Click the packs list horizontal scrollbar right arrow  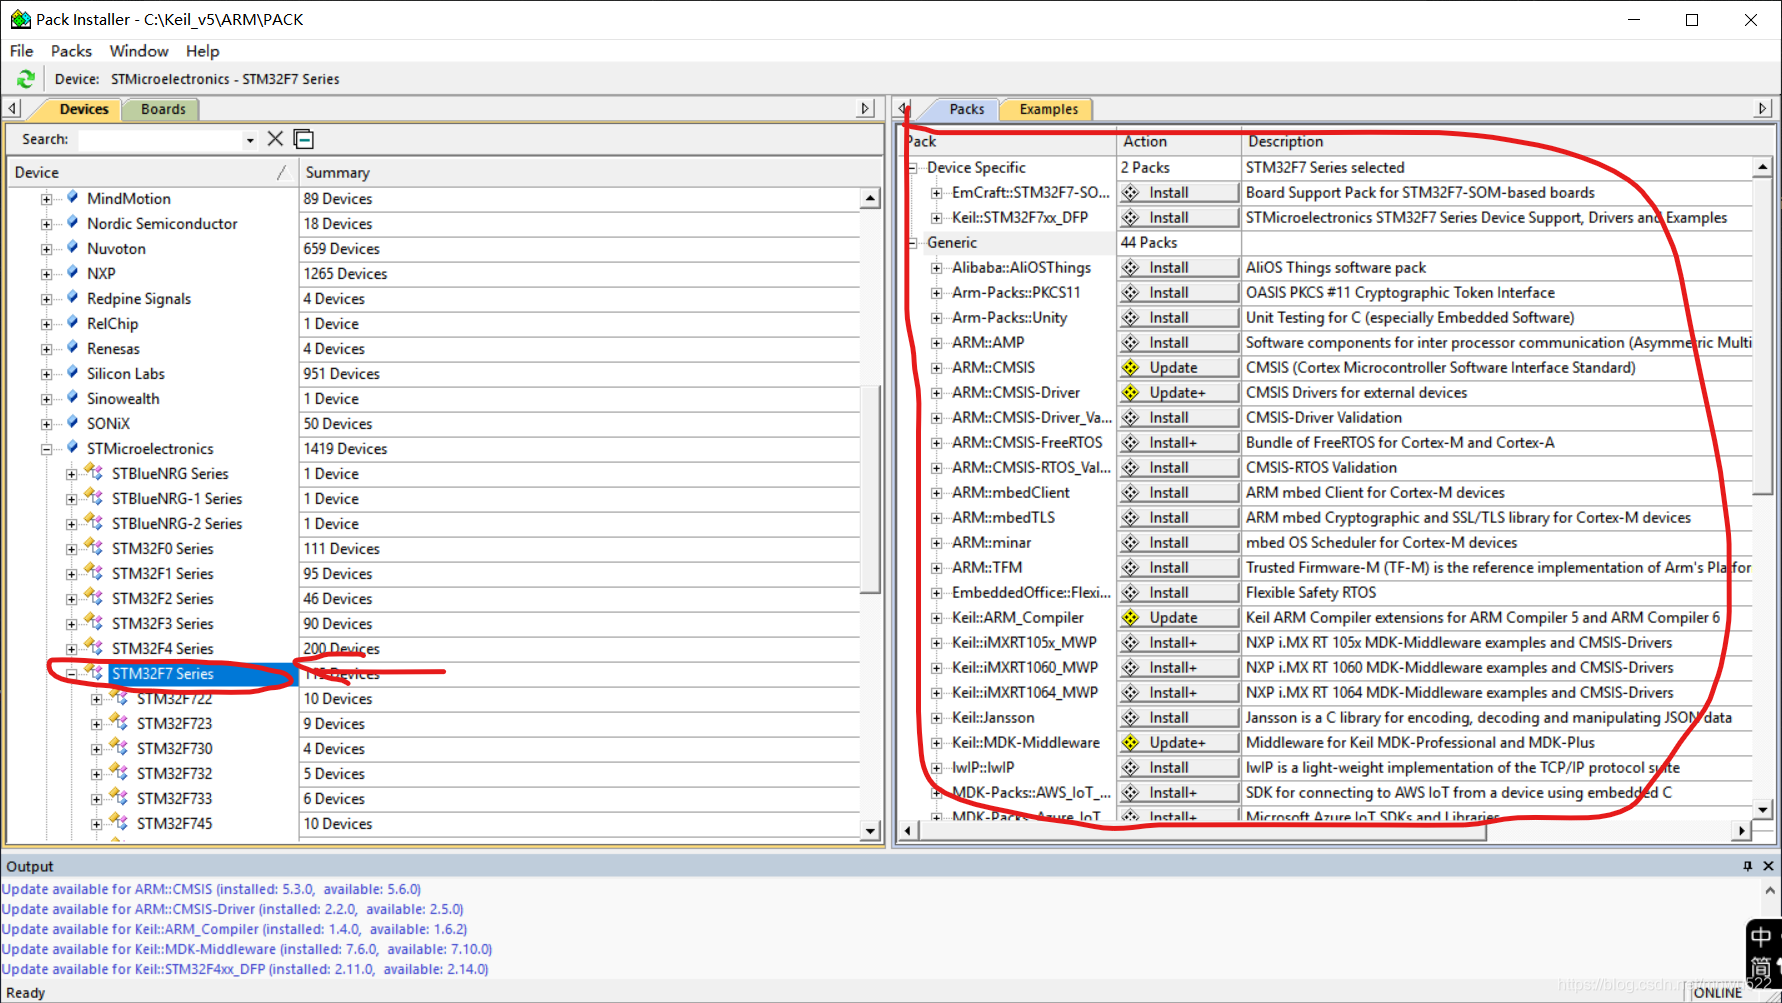[x=1743, y=830]
